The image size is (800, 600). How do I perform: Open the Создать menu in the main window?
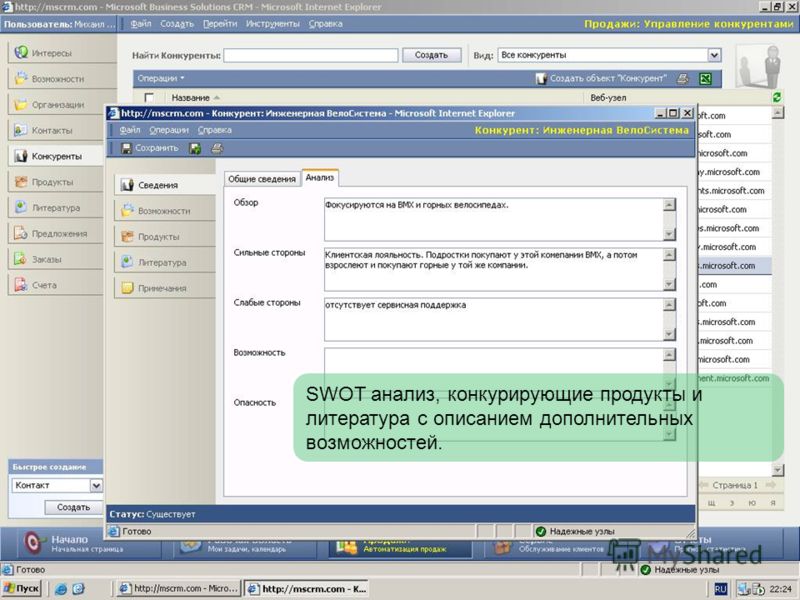[177, 23]
